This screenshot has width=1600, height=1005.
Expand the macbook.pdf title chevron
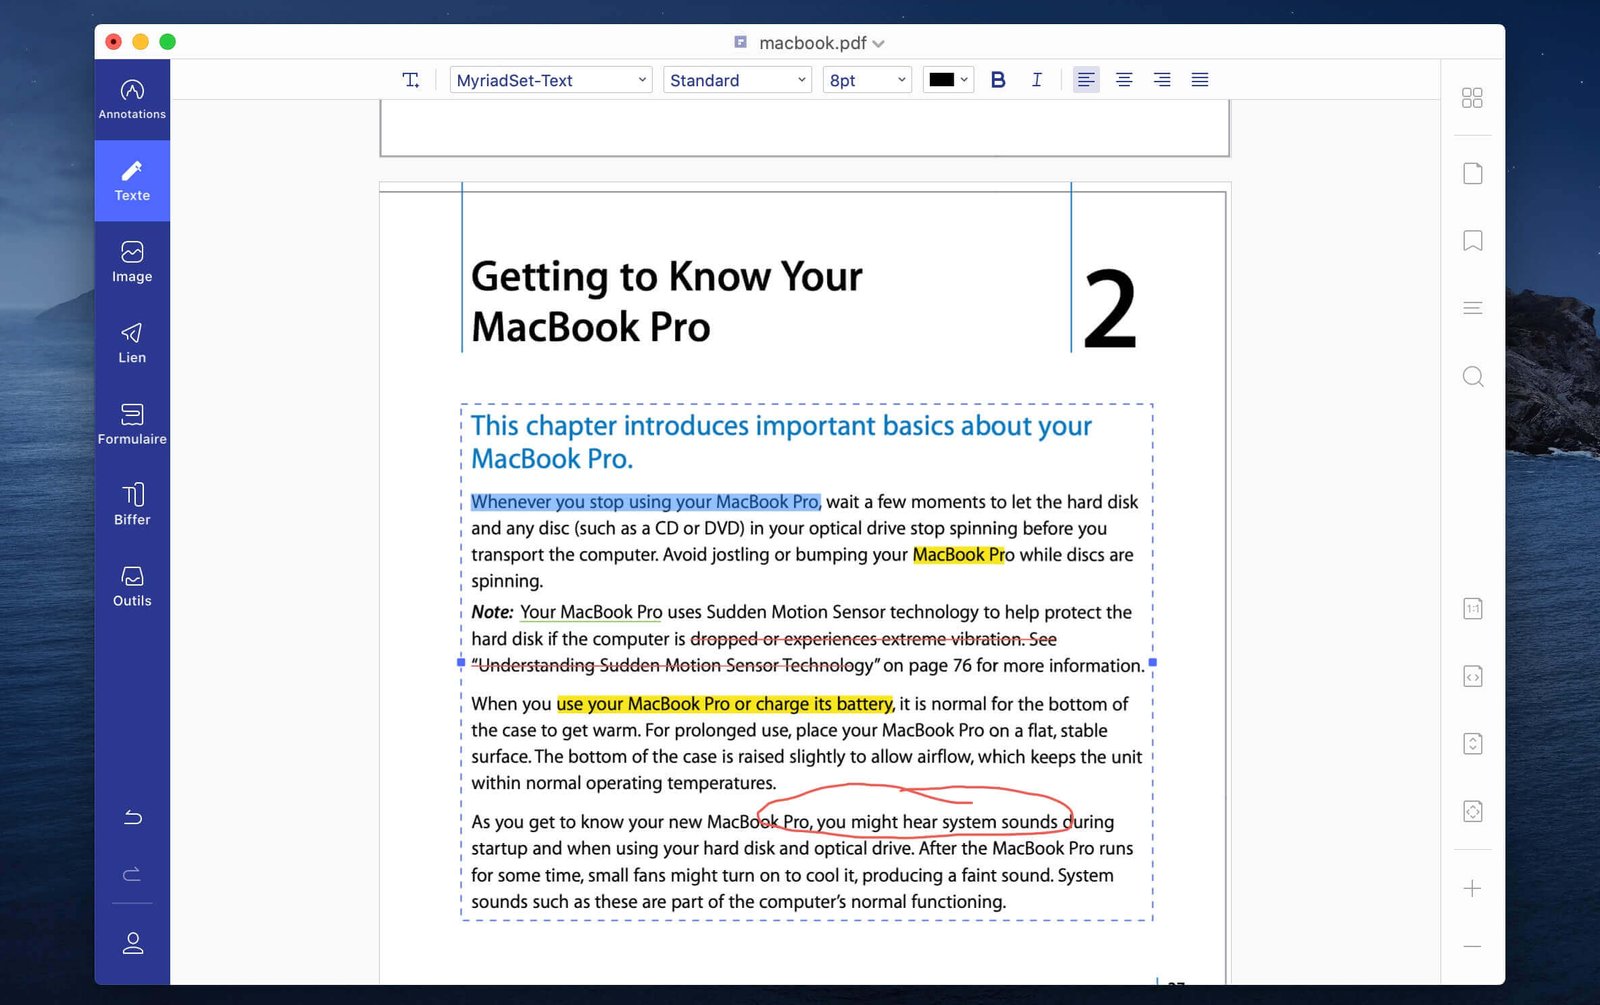click(x=878, y=44)
